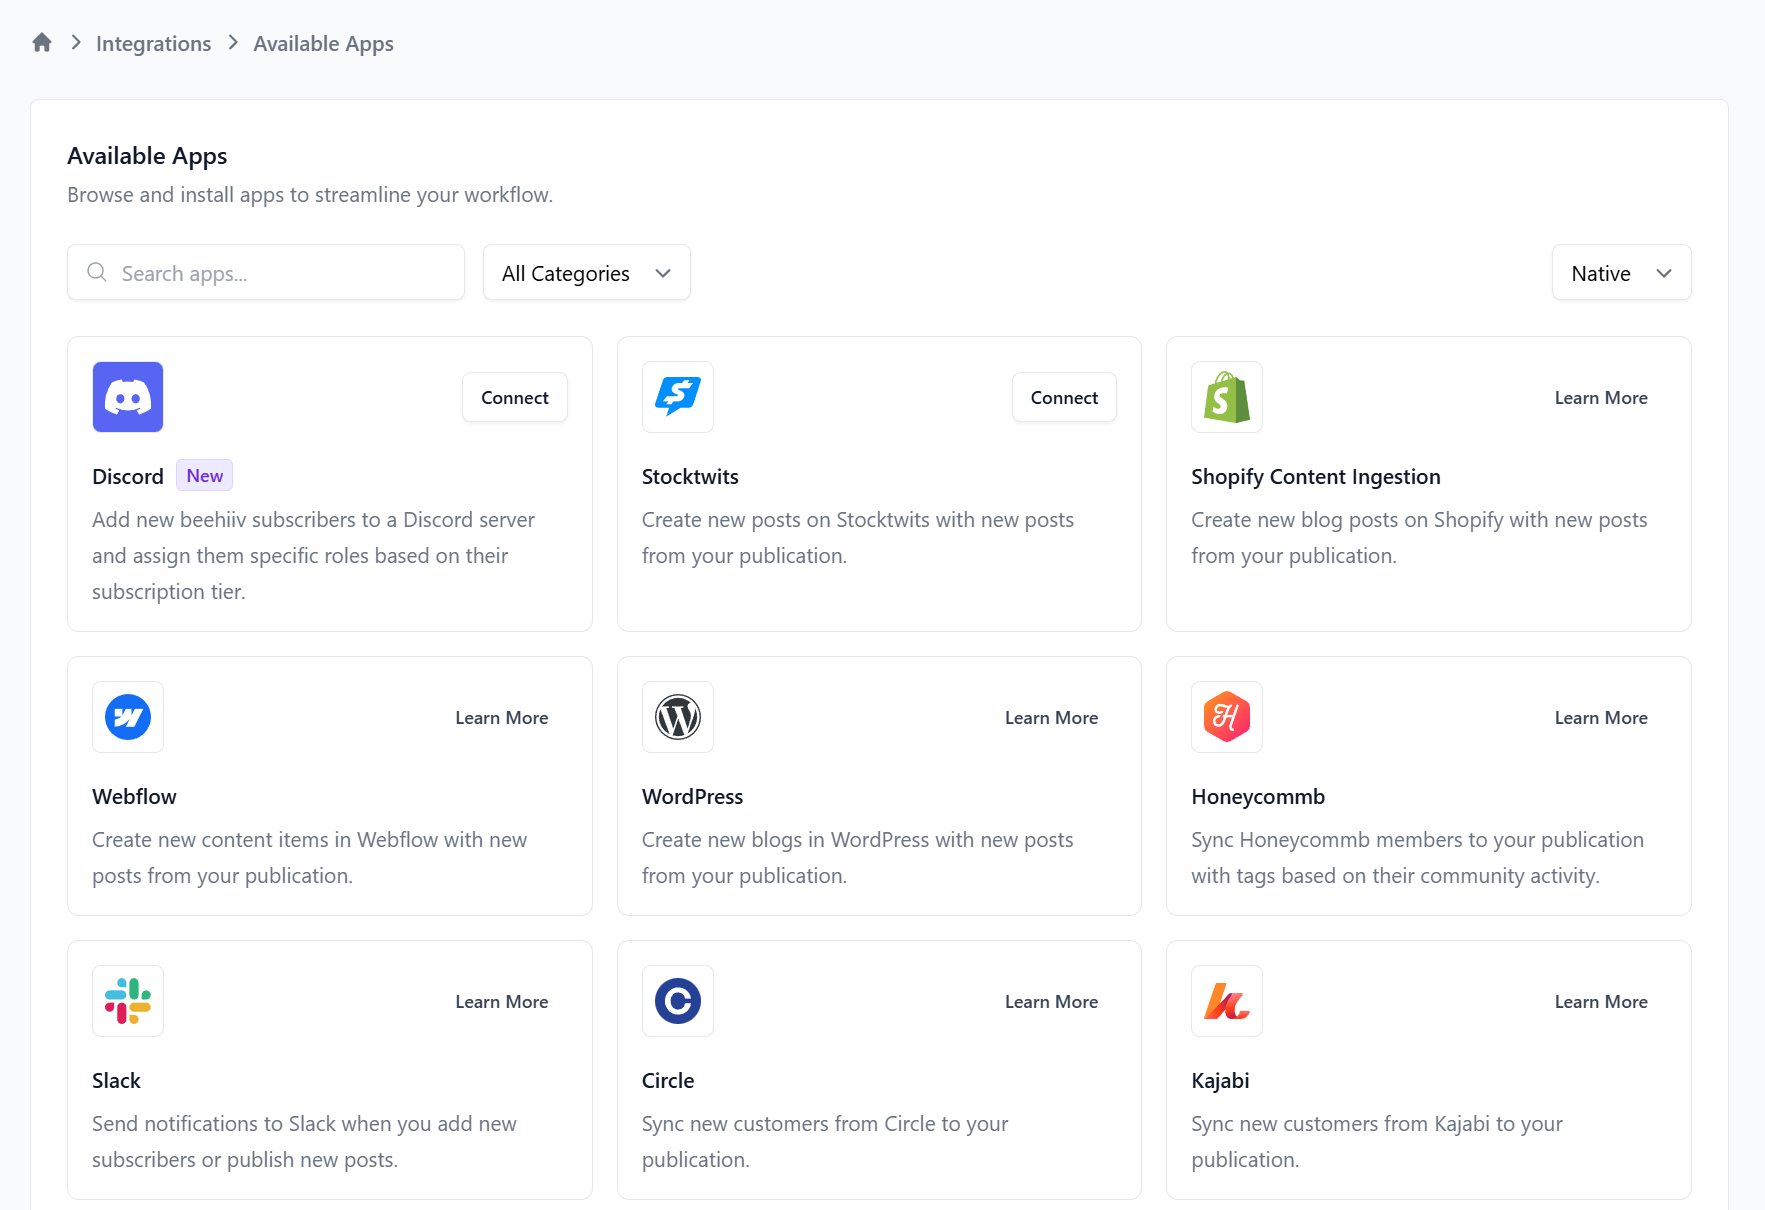
Task: Click the Circle app icon
Action: (x=677, y=1001)
